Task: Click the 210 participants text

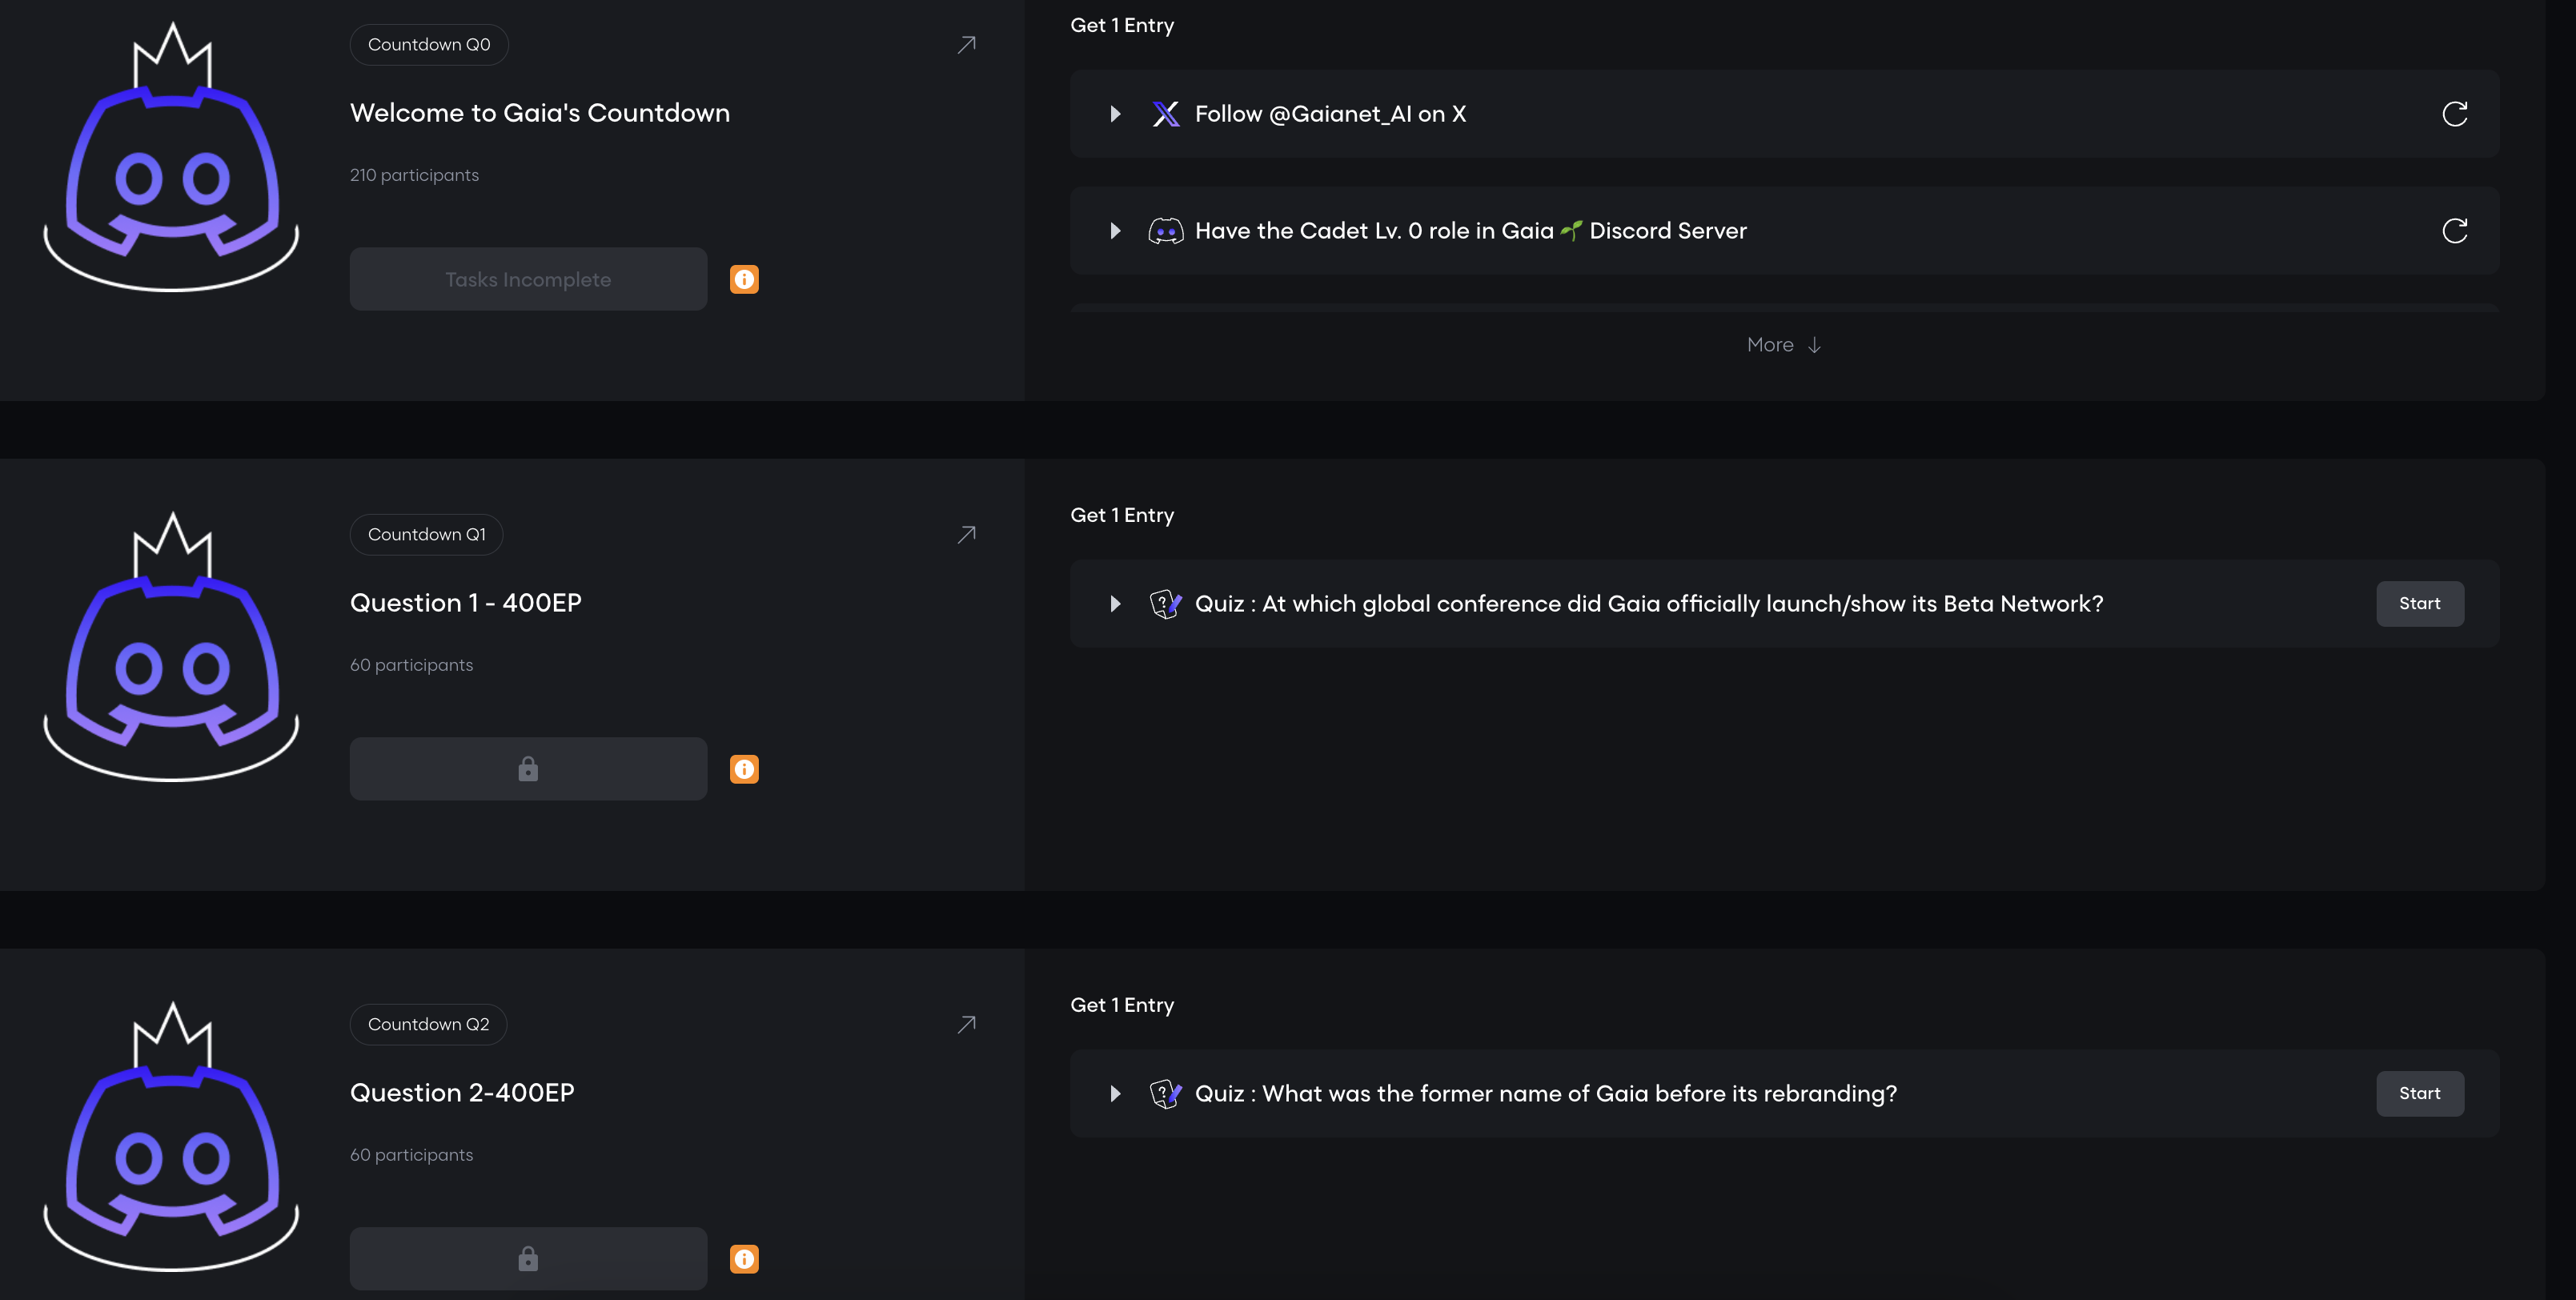Action: pos(414,175)
